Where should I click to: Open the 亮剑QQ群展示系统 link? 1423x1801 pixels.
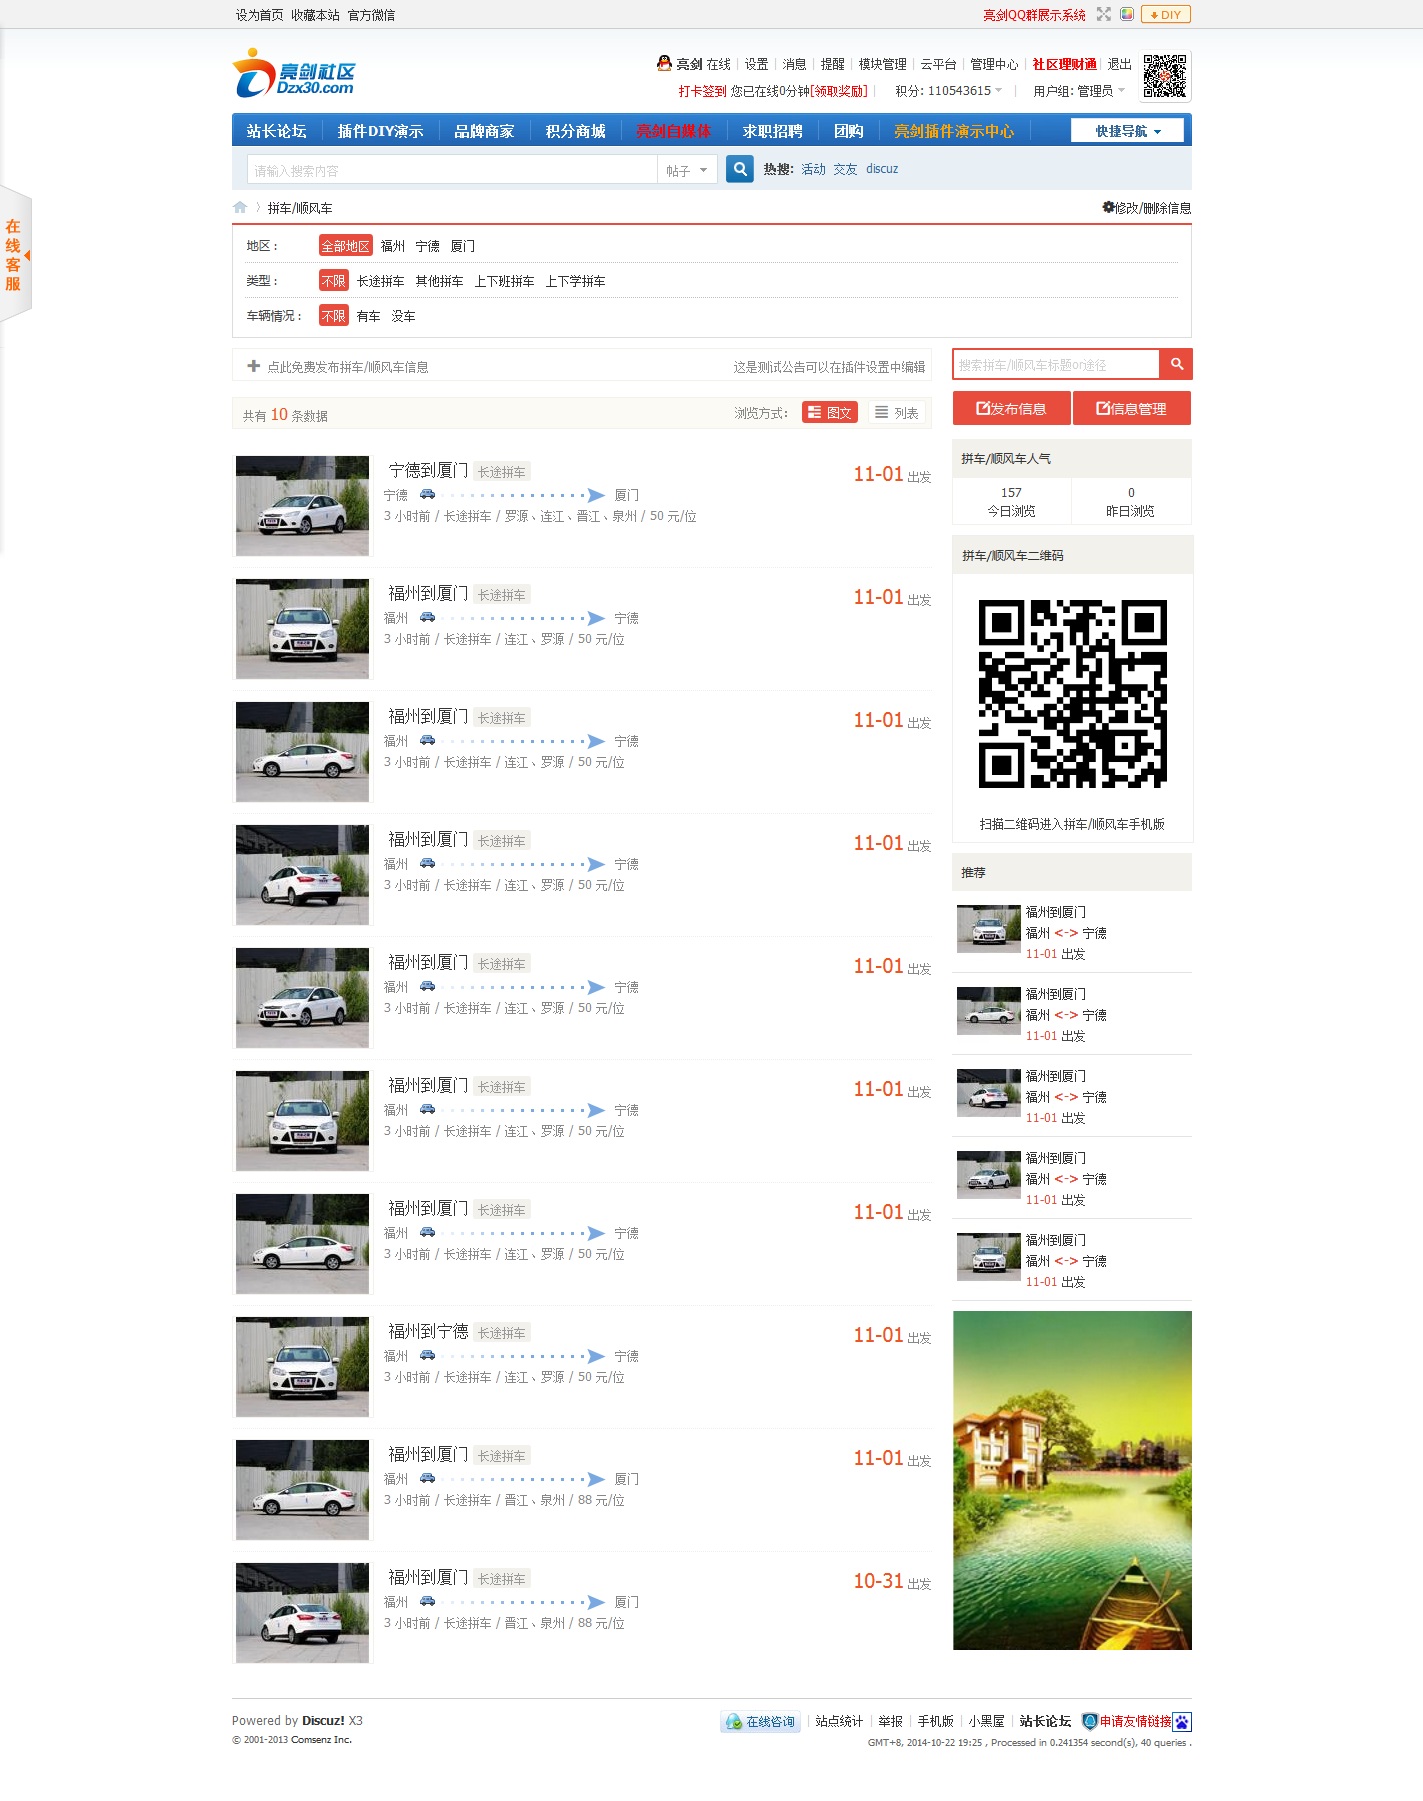[x=1034, y=15]
